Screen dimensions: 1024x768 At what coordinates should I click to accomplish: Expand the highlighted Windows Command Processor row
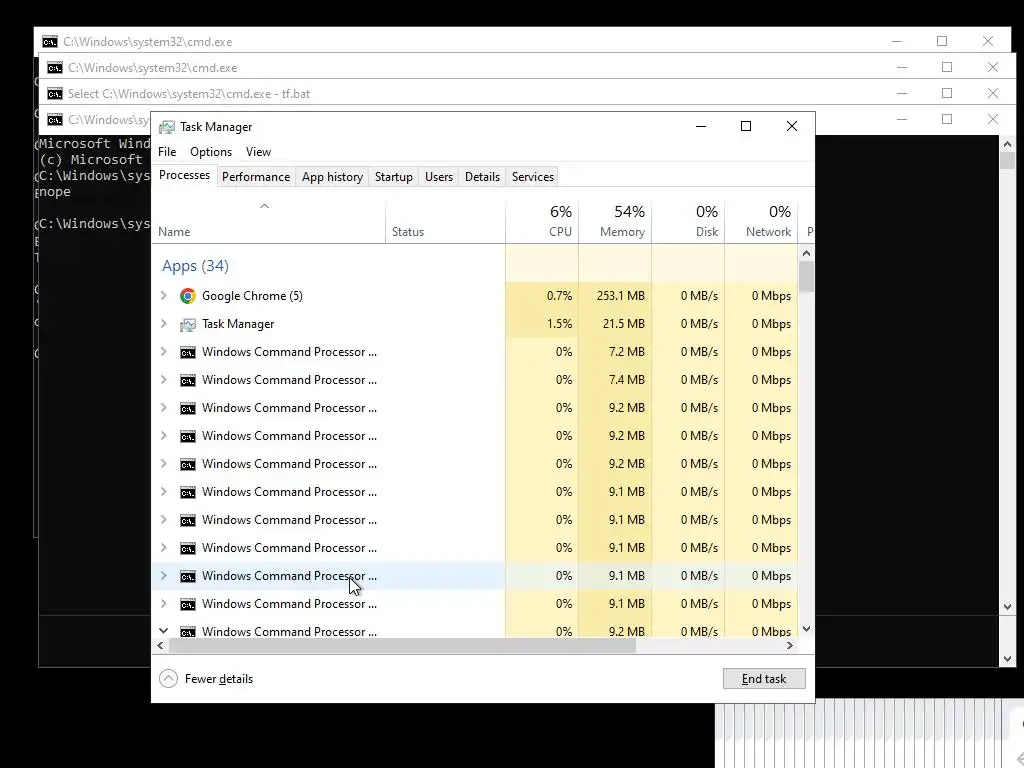tap(164, 575)
